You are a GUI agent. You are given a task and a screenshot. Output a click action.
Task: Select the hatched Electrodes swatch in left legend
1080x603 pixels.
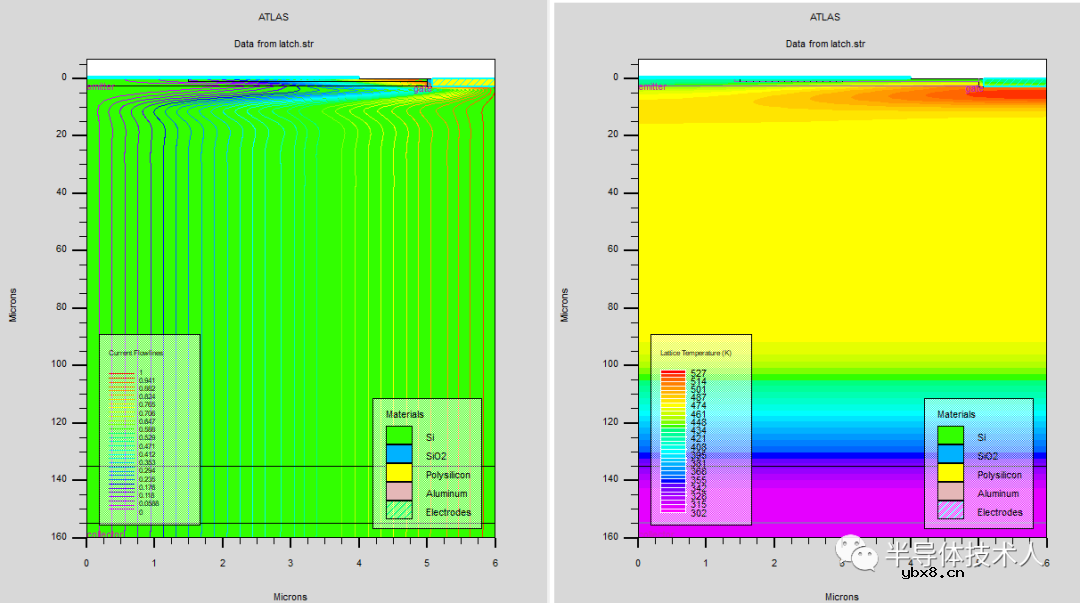click(x=399, y=511)
